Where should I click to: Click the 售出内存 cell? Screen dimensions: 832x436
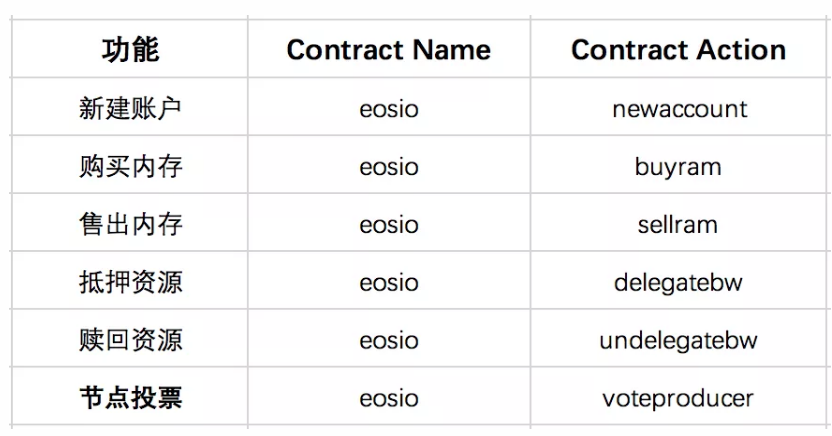coord(130,224)
